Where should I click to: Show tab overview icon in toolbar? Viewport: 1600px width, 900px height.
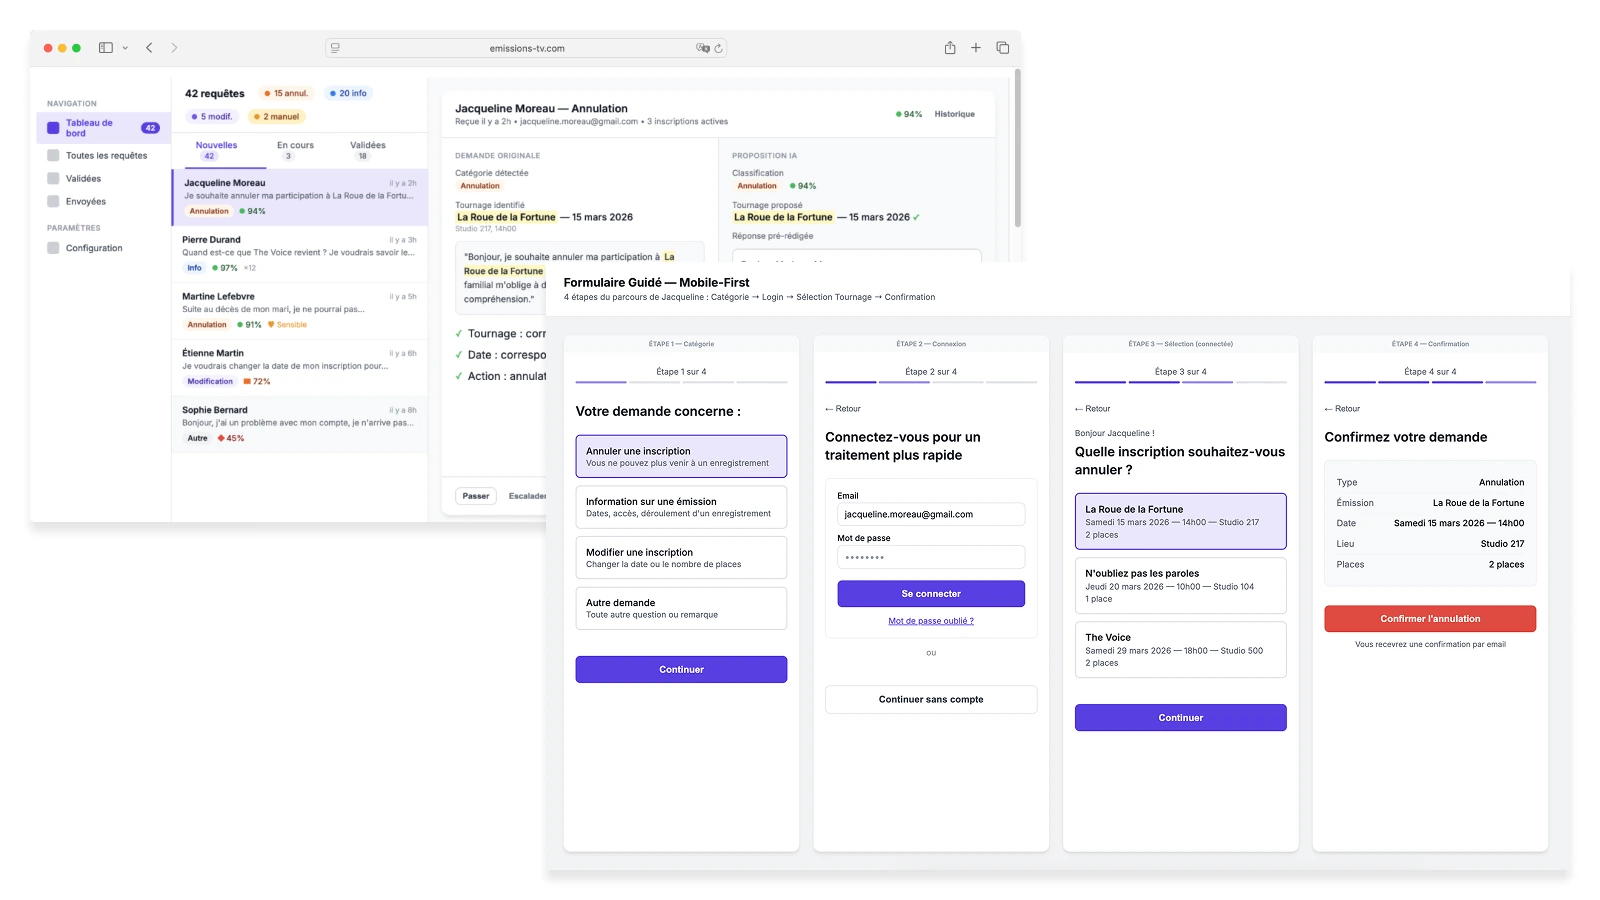(x=1002, y=48)
